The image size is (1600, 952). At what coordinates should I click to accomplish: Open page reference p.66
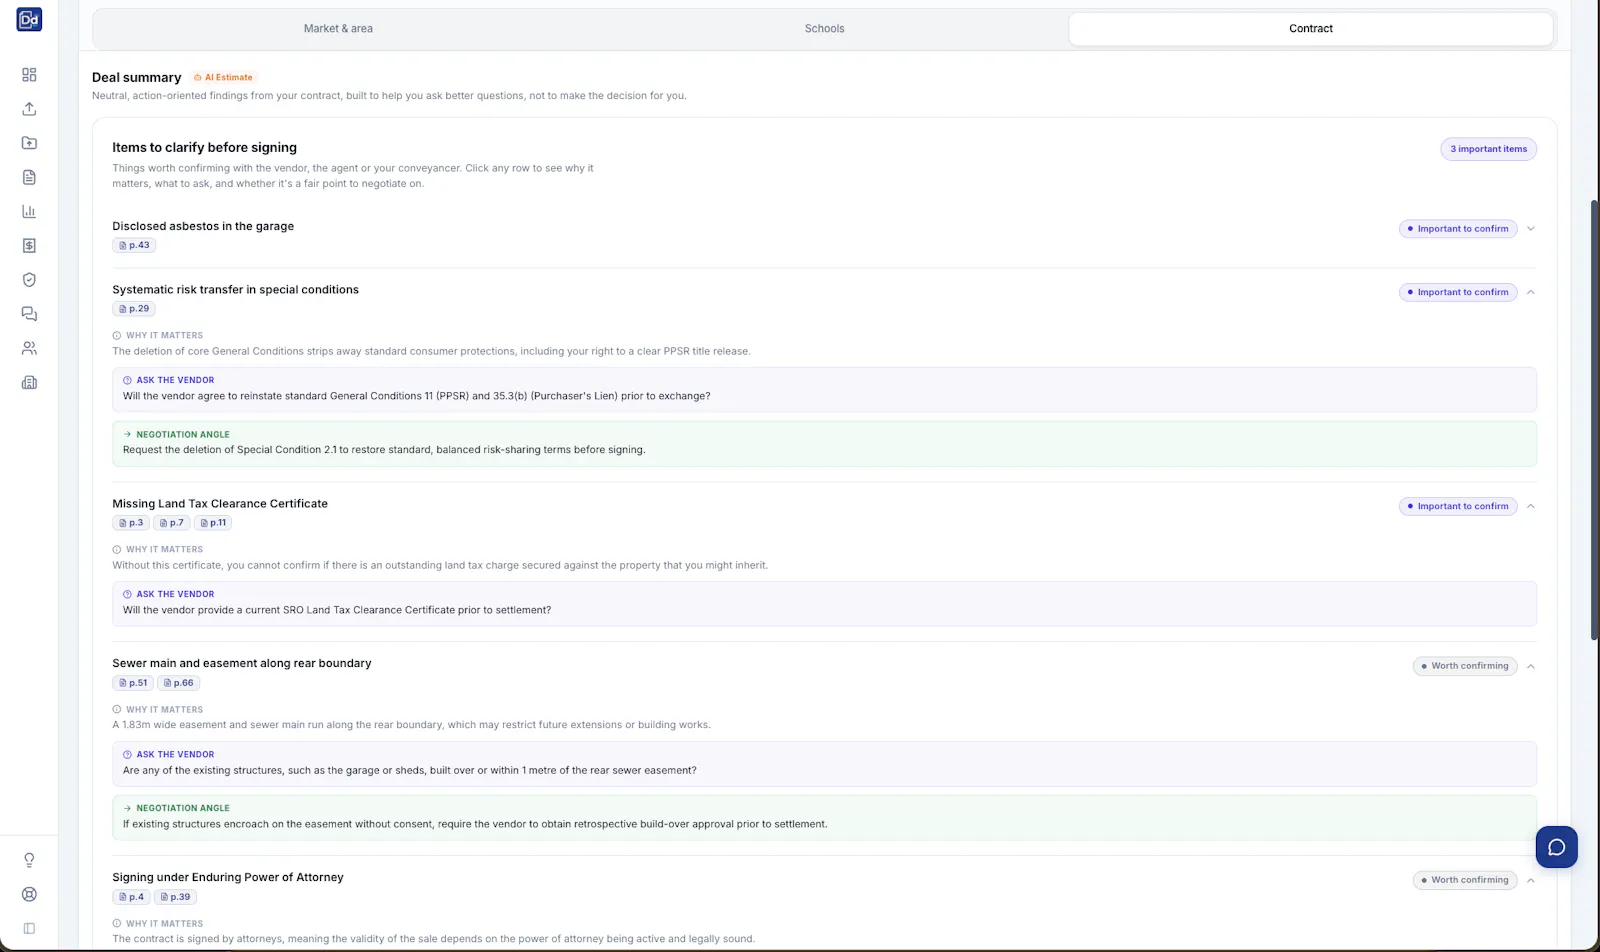pyautogui.click(x=179, y=683)
